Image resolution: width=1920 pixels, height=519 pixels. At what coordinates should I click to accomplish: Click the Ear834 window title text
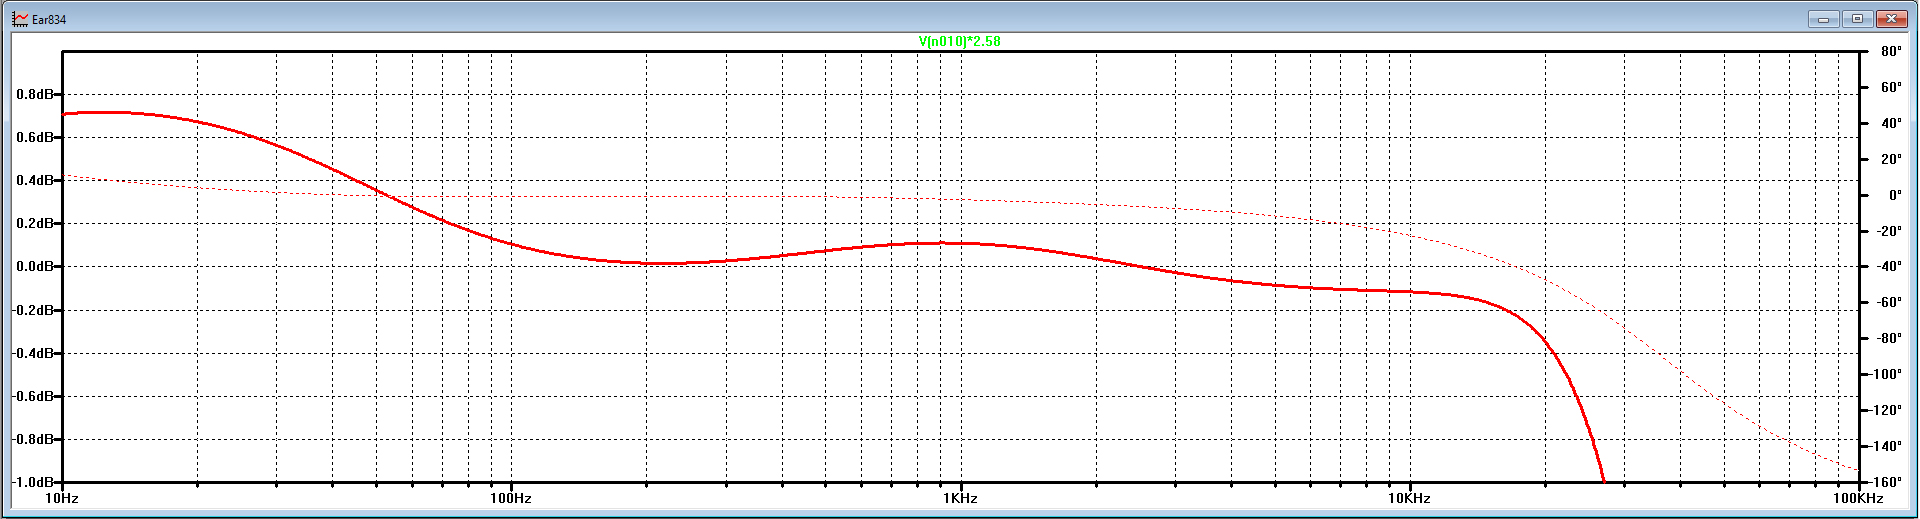coord(49,20)
